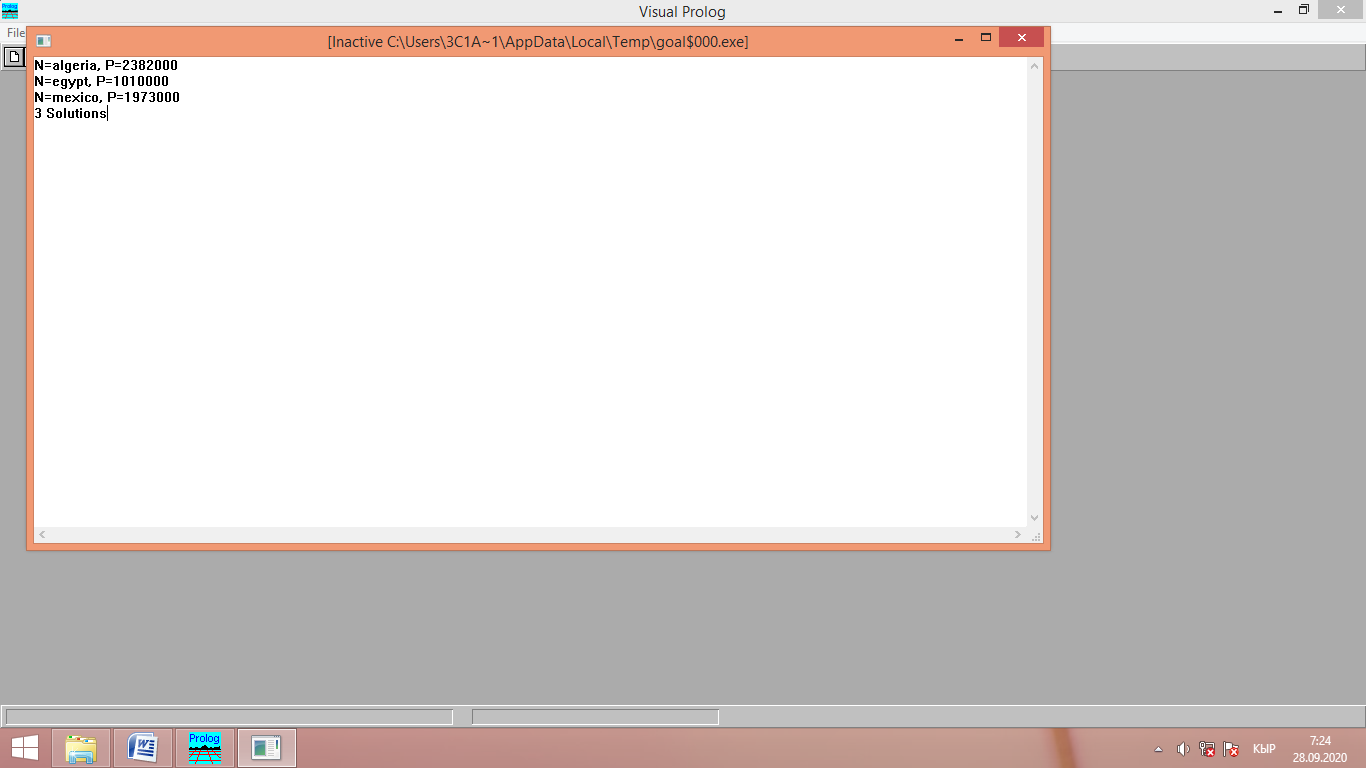Click the New document toolbar icon
This screenshot has height=768, width=1366.
14,56
